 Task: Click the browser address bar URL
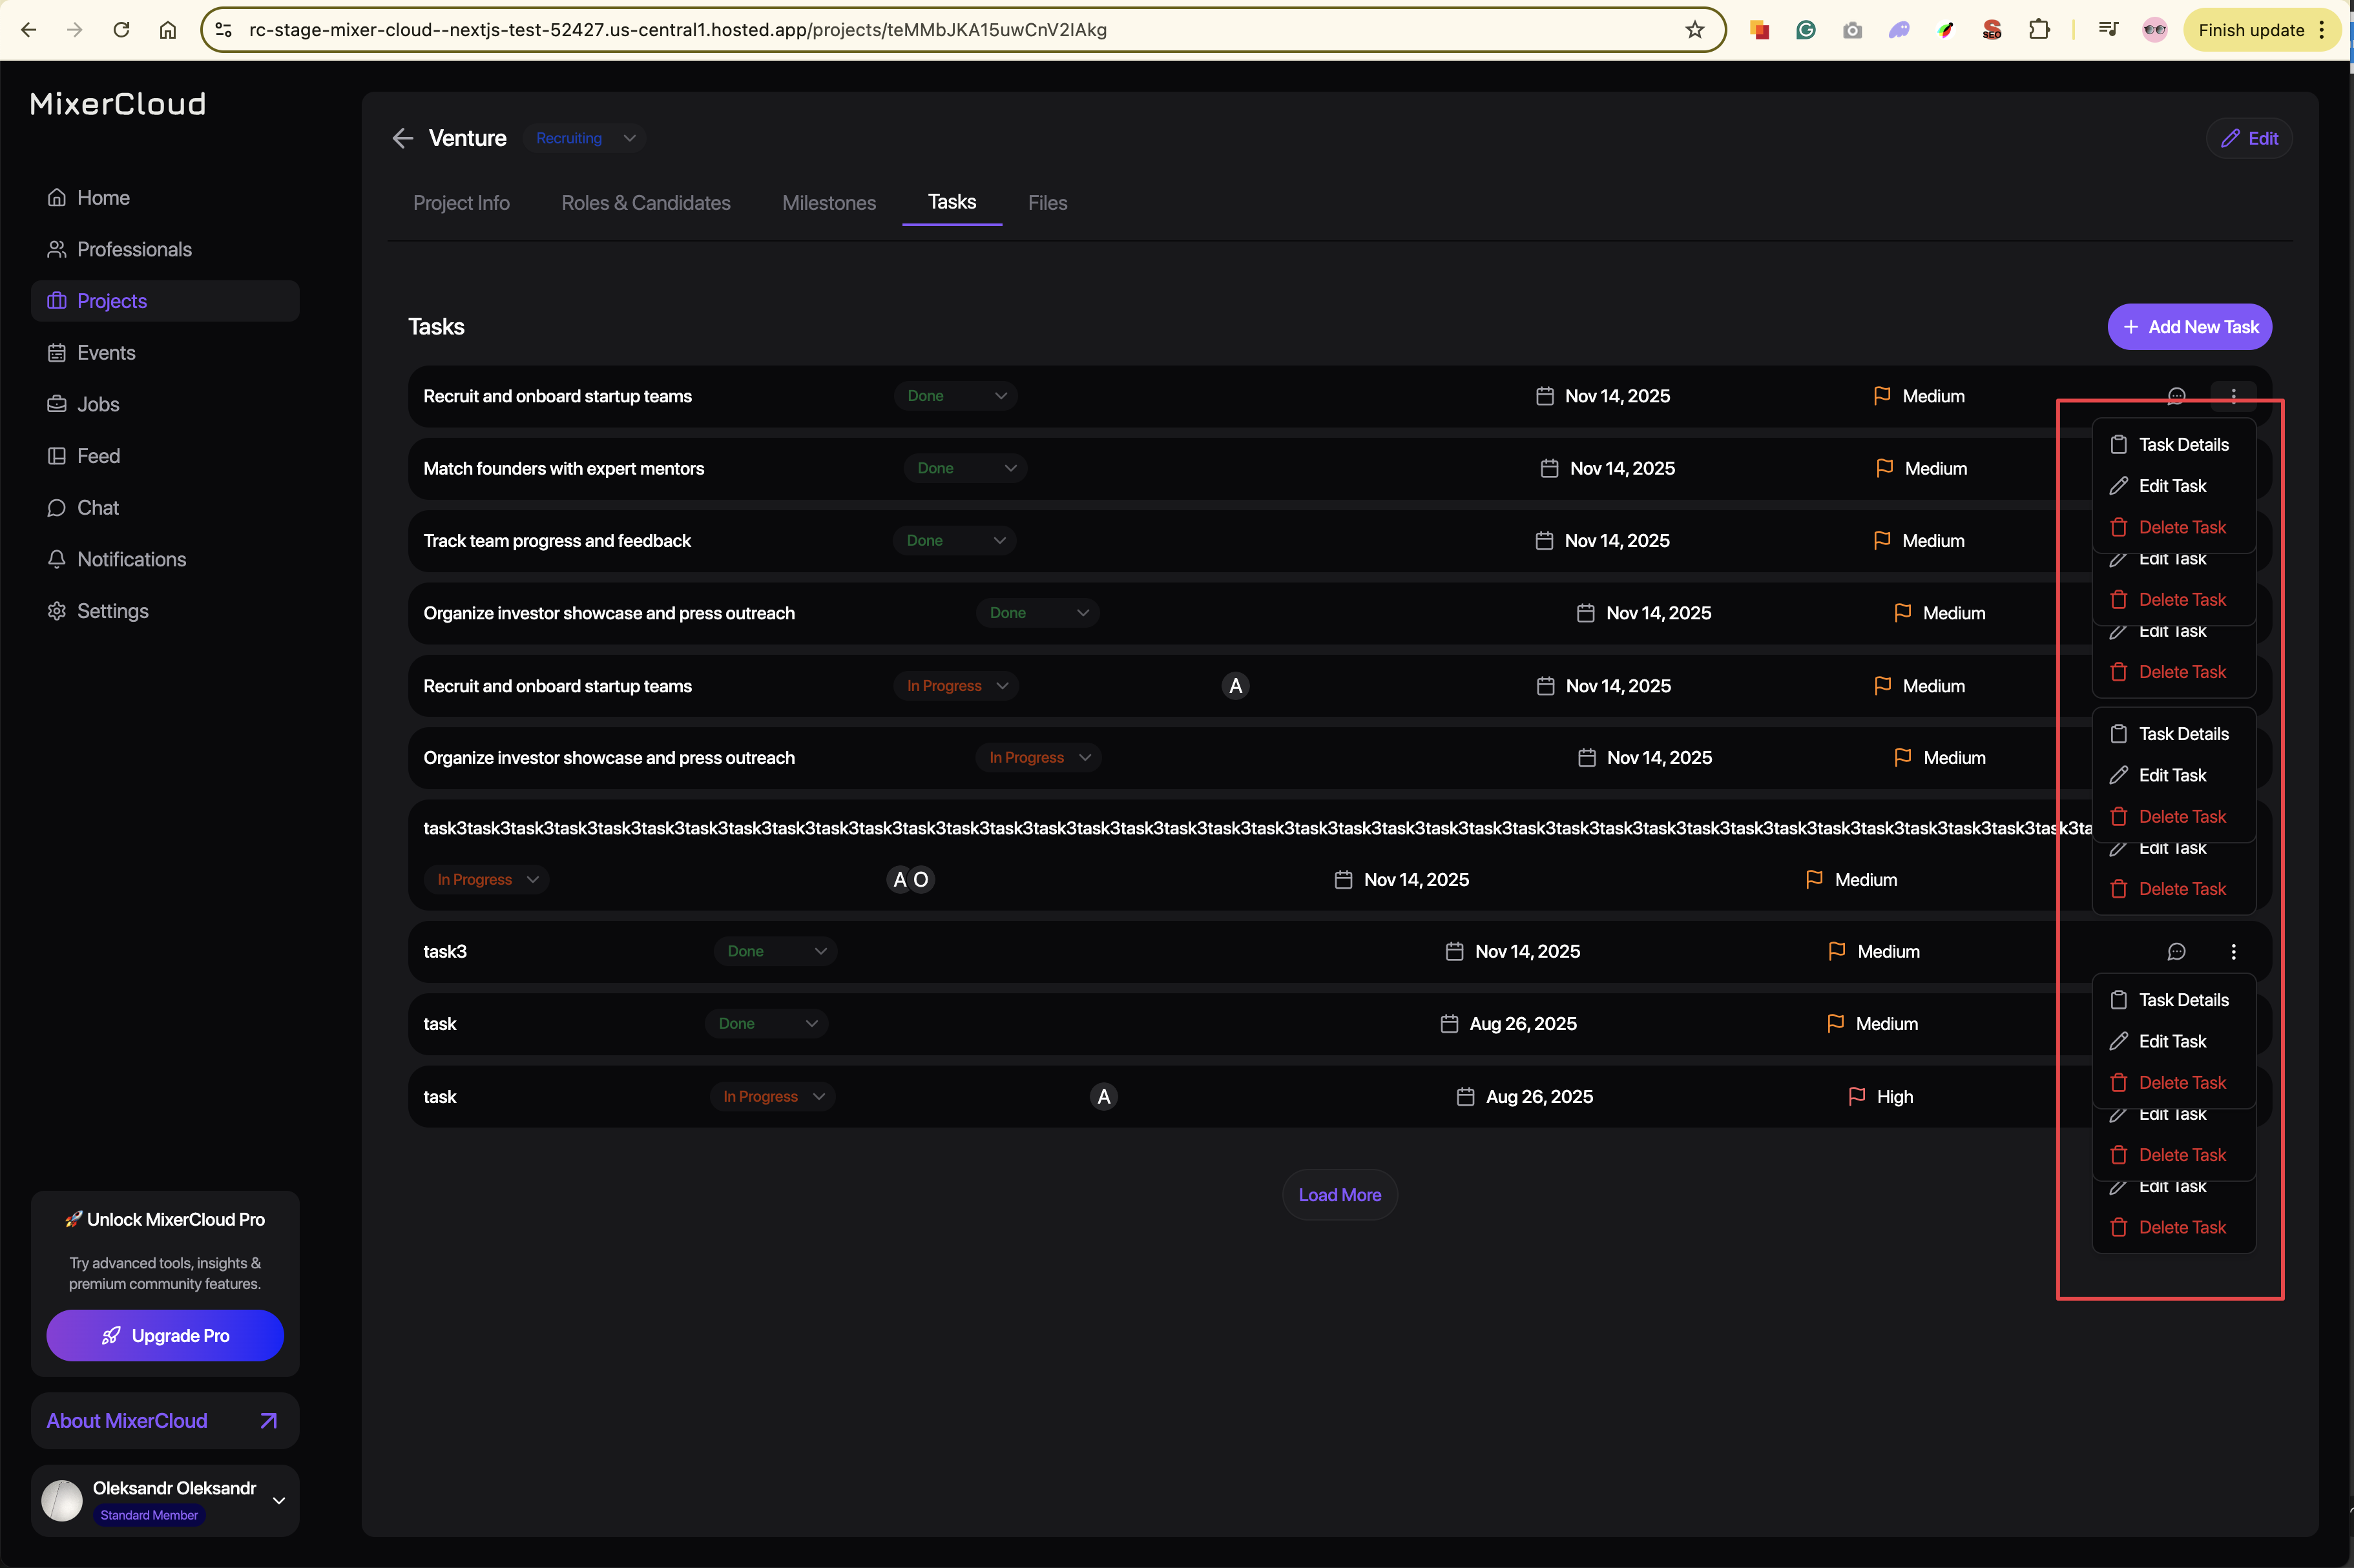click(677, 30)
